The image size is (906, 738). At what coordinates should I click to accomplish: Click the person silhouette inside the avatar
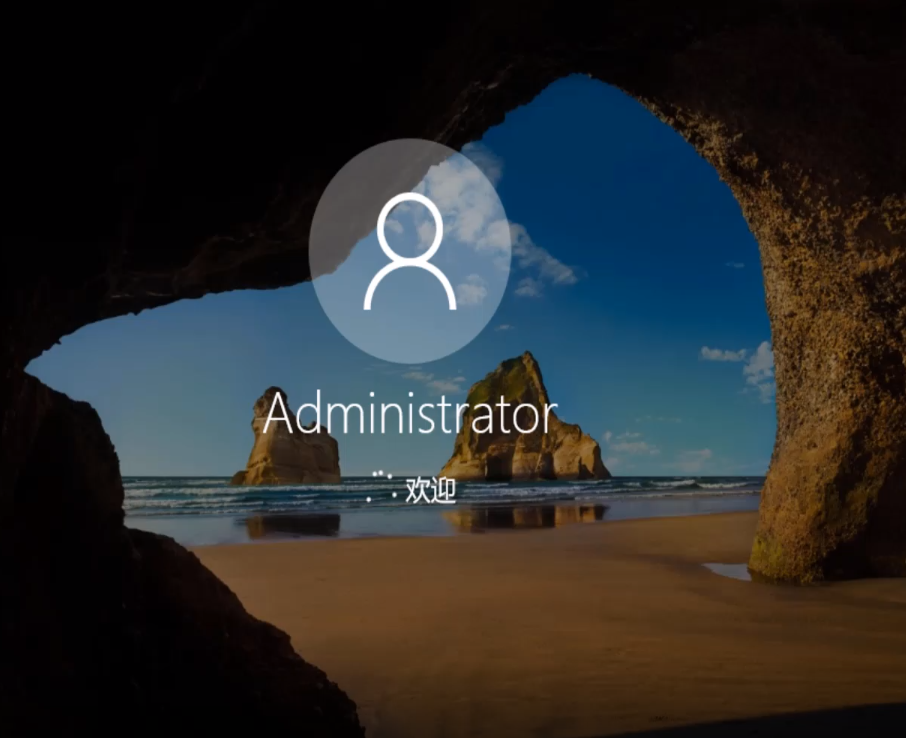[409, 250]
